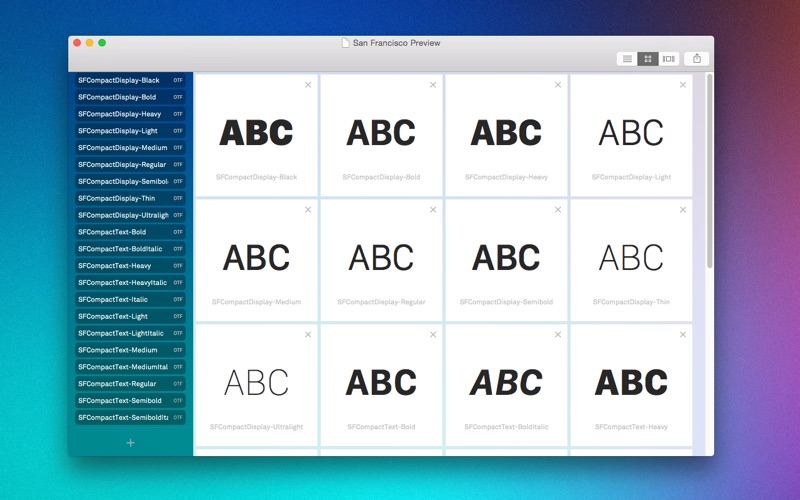Dismiss the SFCompactDisplay-Regular preview card
The height and width of the screenshot is (500, 800).
(x=433, y=210)
